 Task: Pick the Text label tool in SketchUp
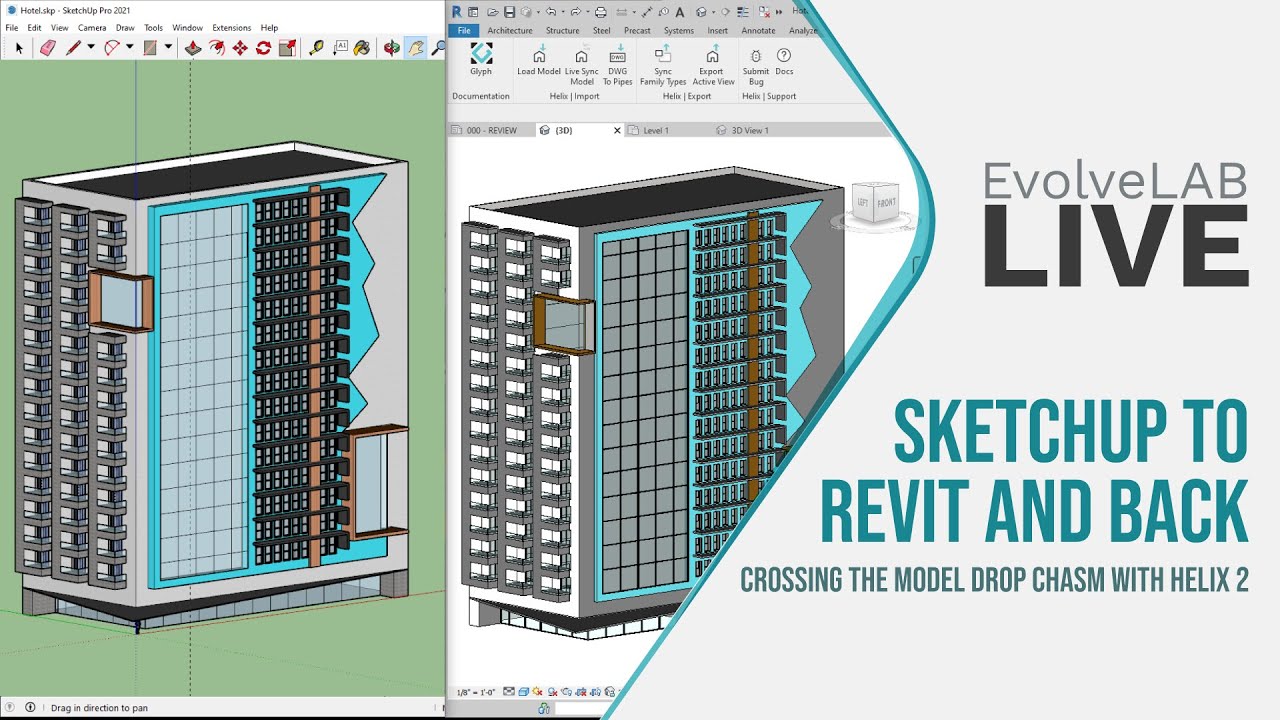click(x=340, y=47)
